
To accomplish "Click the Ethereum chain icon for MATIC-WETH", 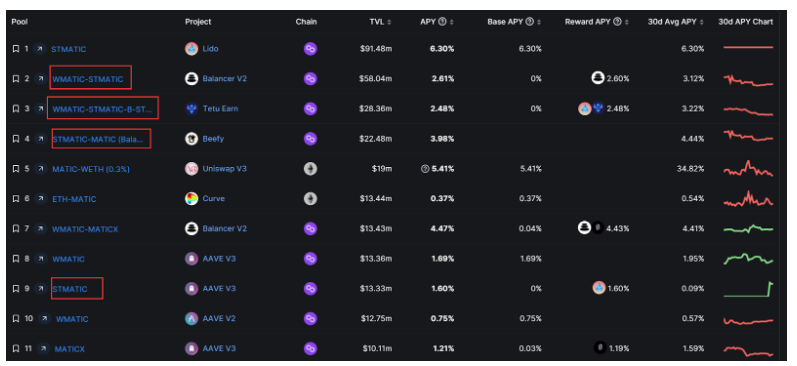I will [310, 169].
